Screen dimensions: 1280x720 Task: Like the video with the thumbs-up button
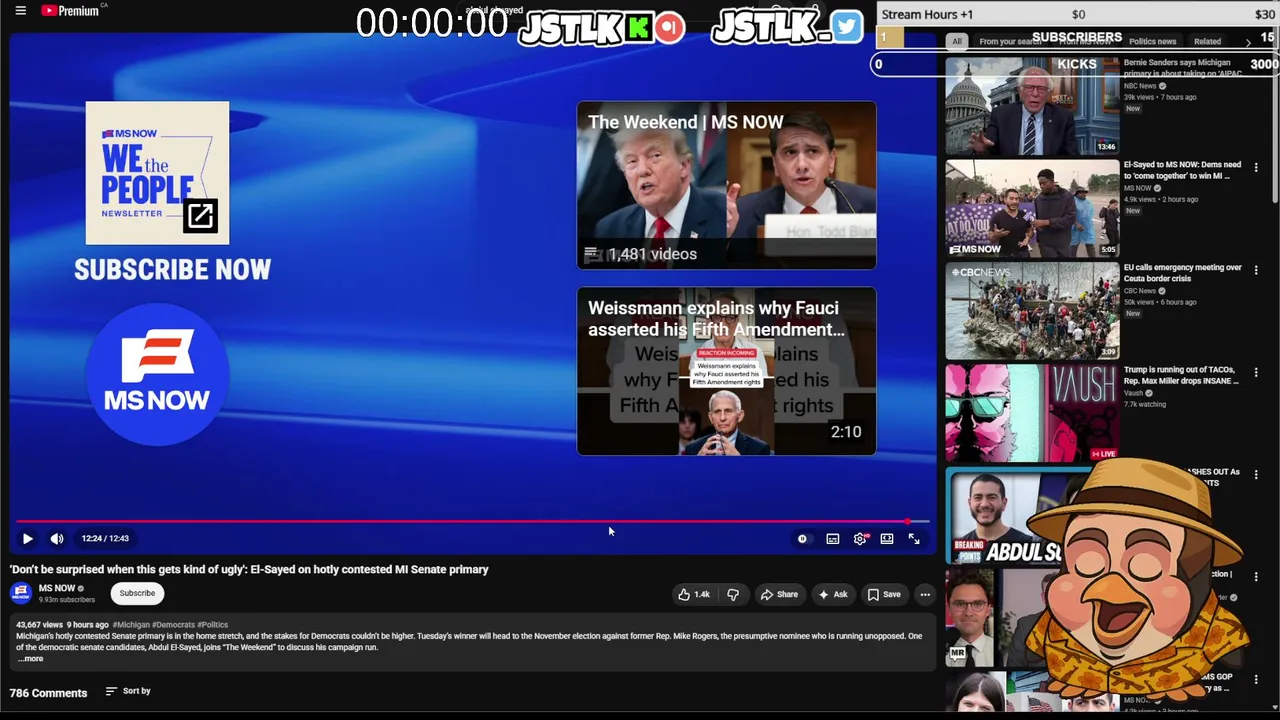point(694,594)
